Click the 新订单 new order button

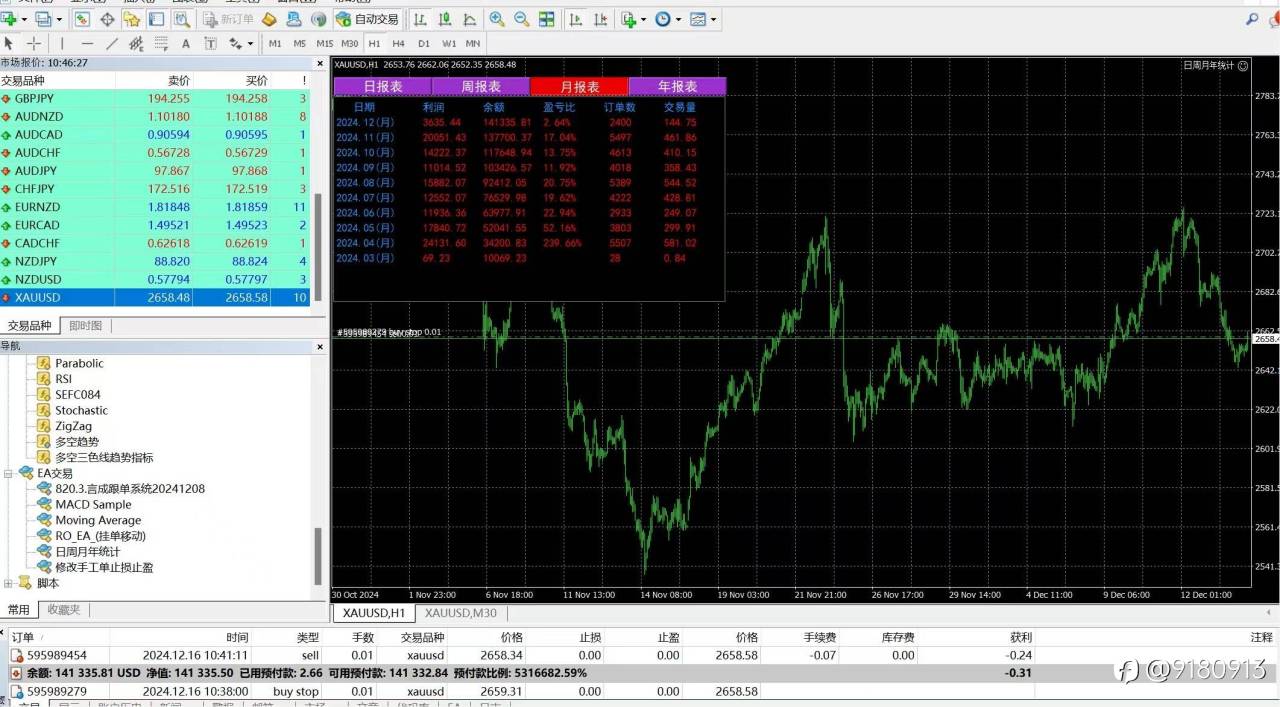click(x=229, y=19)
